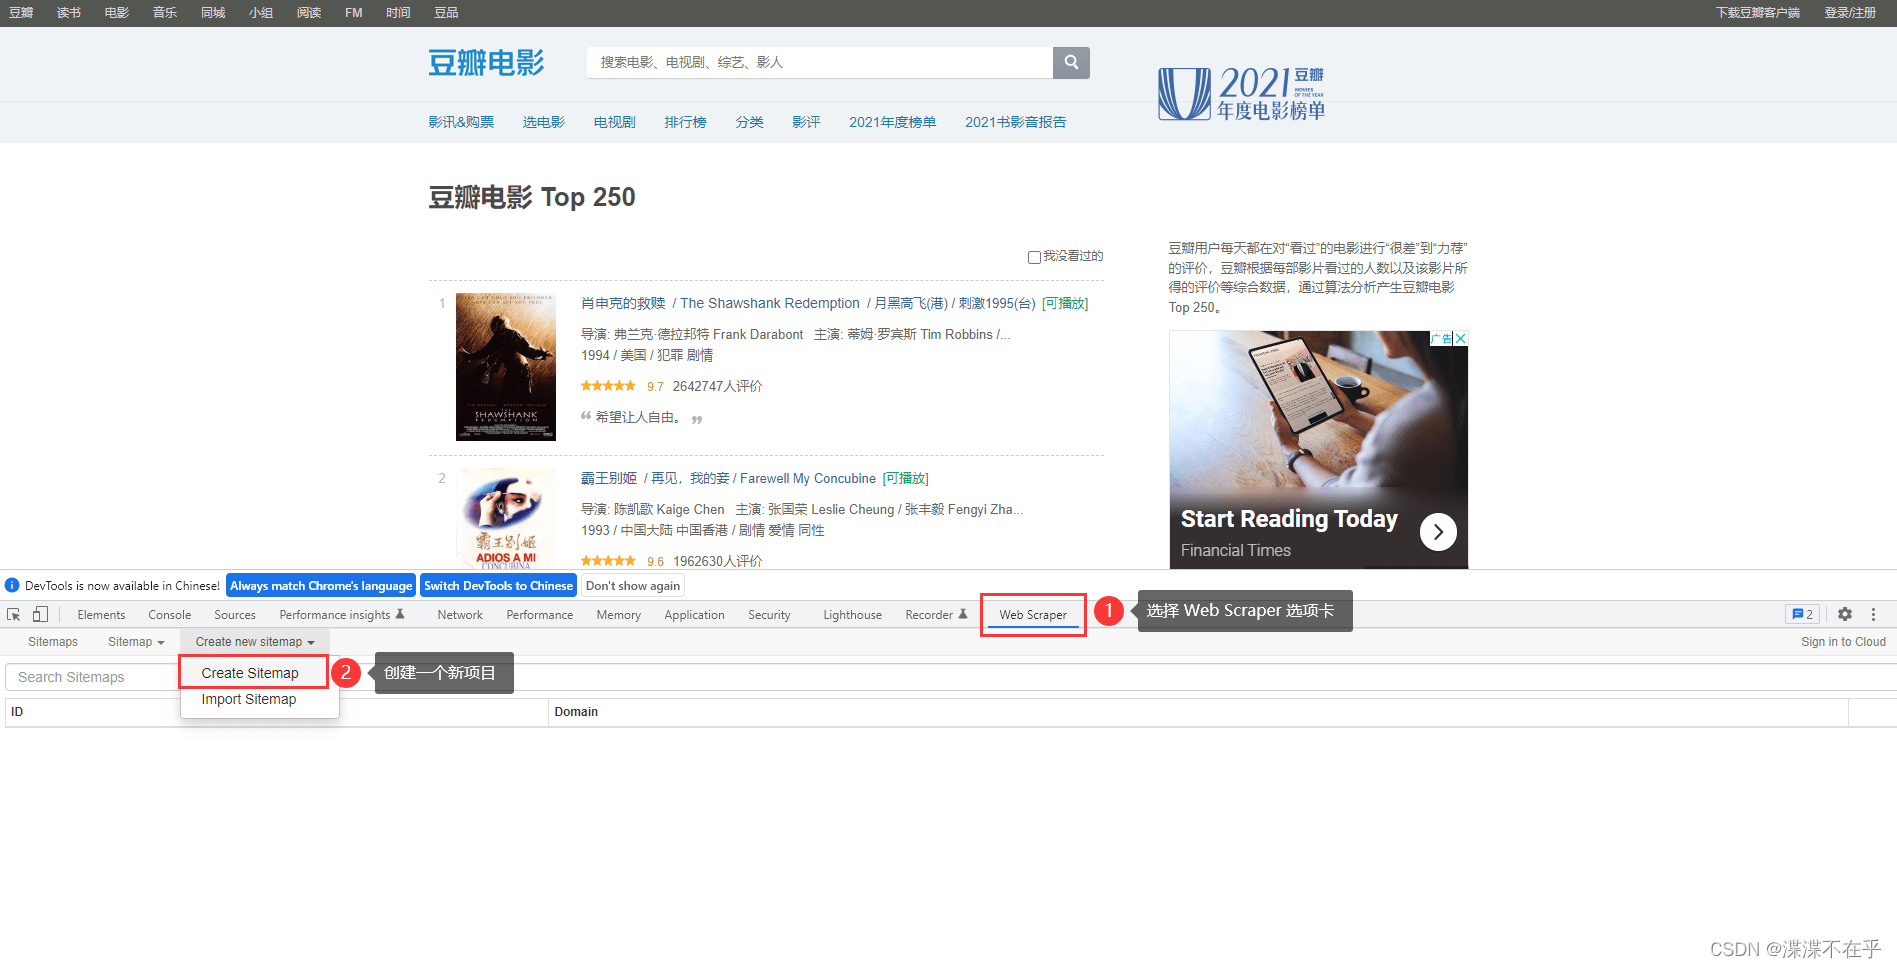Image resolution: width=1897 pixels, height=968 pixels.
Task: Open the Recorder tab
Action: click(x=936, y=615)
